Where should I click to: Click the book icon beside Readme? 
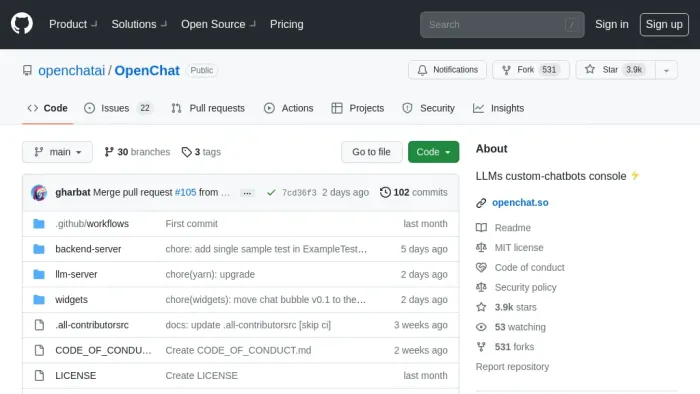(481, 228)
